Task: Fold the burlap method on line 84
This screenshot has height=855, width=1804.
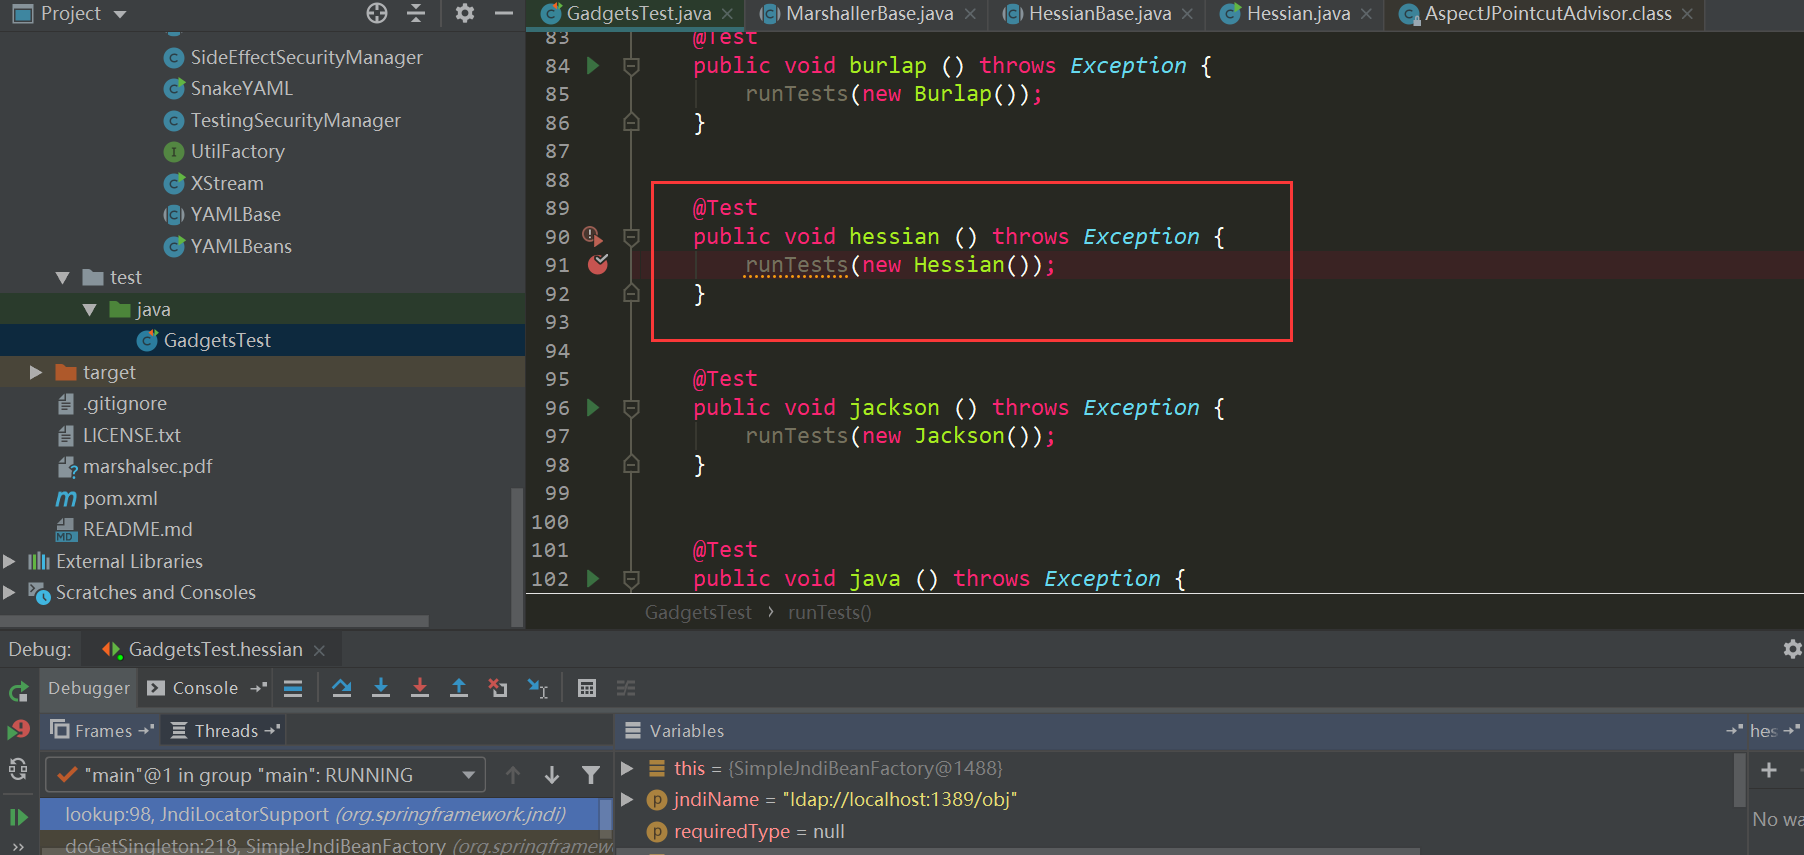Action: [x=631, y=66]
